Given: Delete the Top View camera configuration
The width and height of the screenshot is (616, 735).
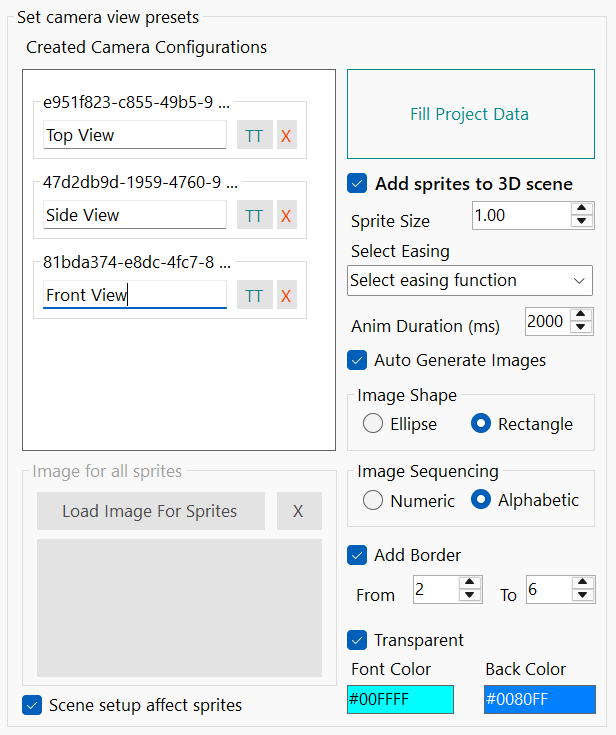Looking at the screenshot, I should tap(286, 135).
